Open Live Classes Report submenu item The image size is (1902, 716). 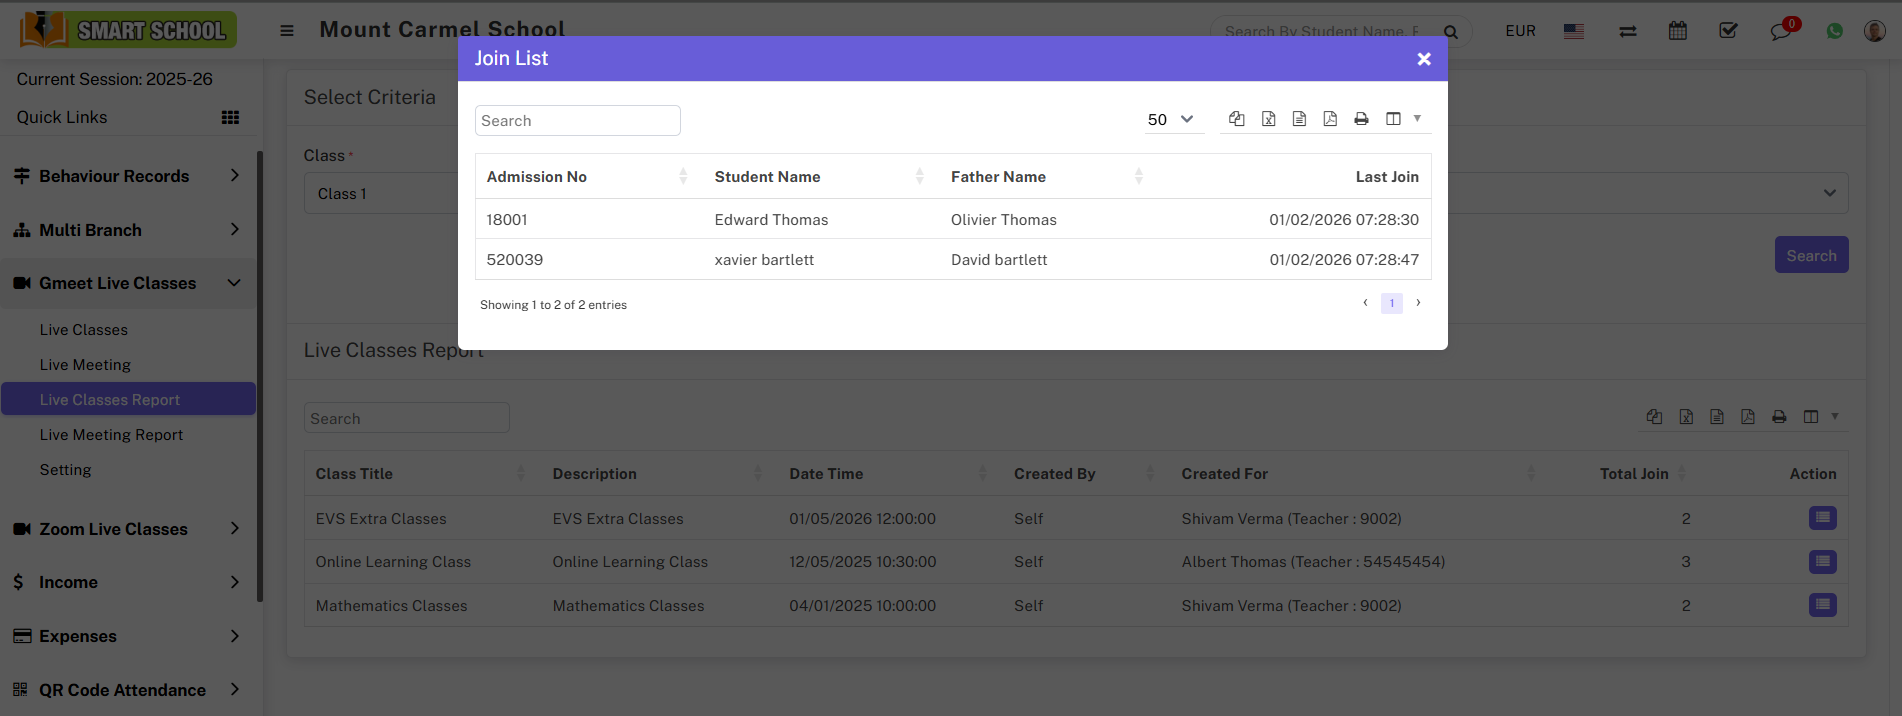(x=128, y=399)
